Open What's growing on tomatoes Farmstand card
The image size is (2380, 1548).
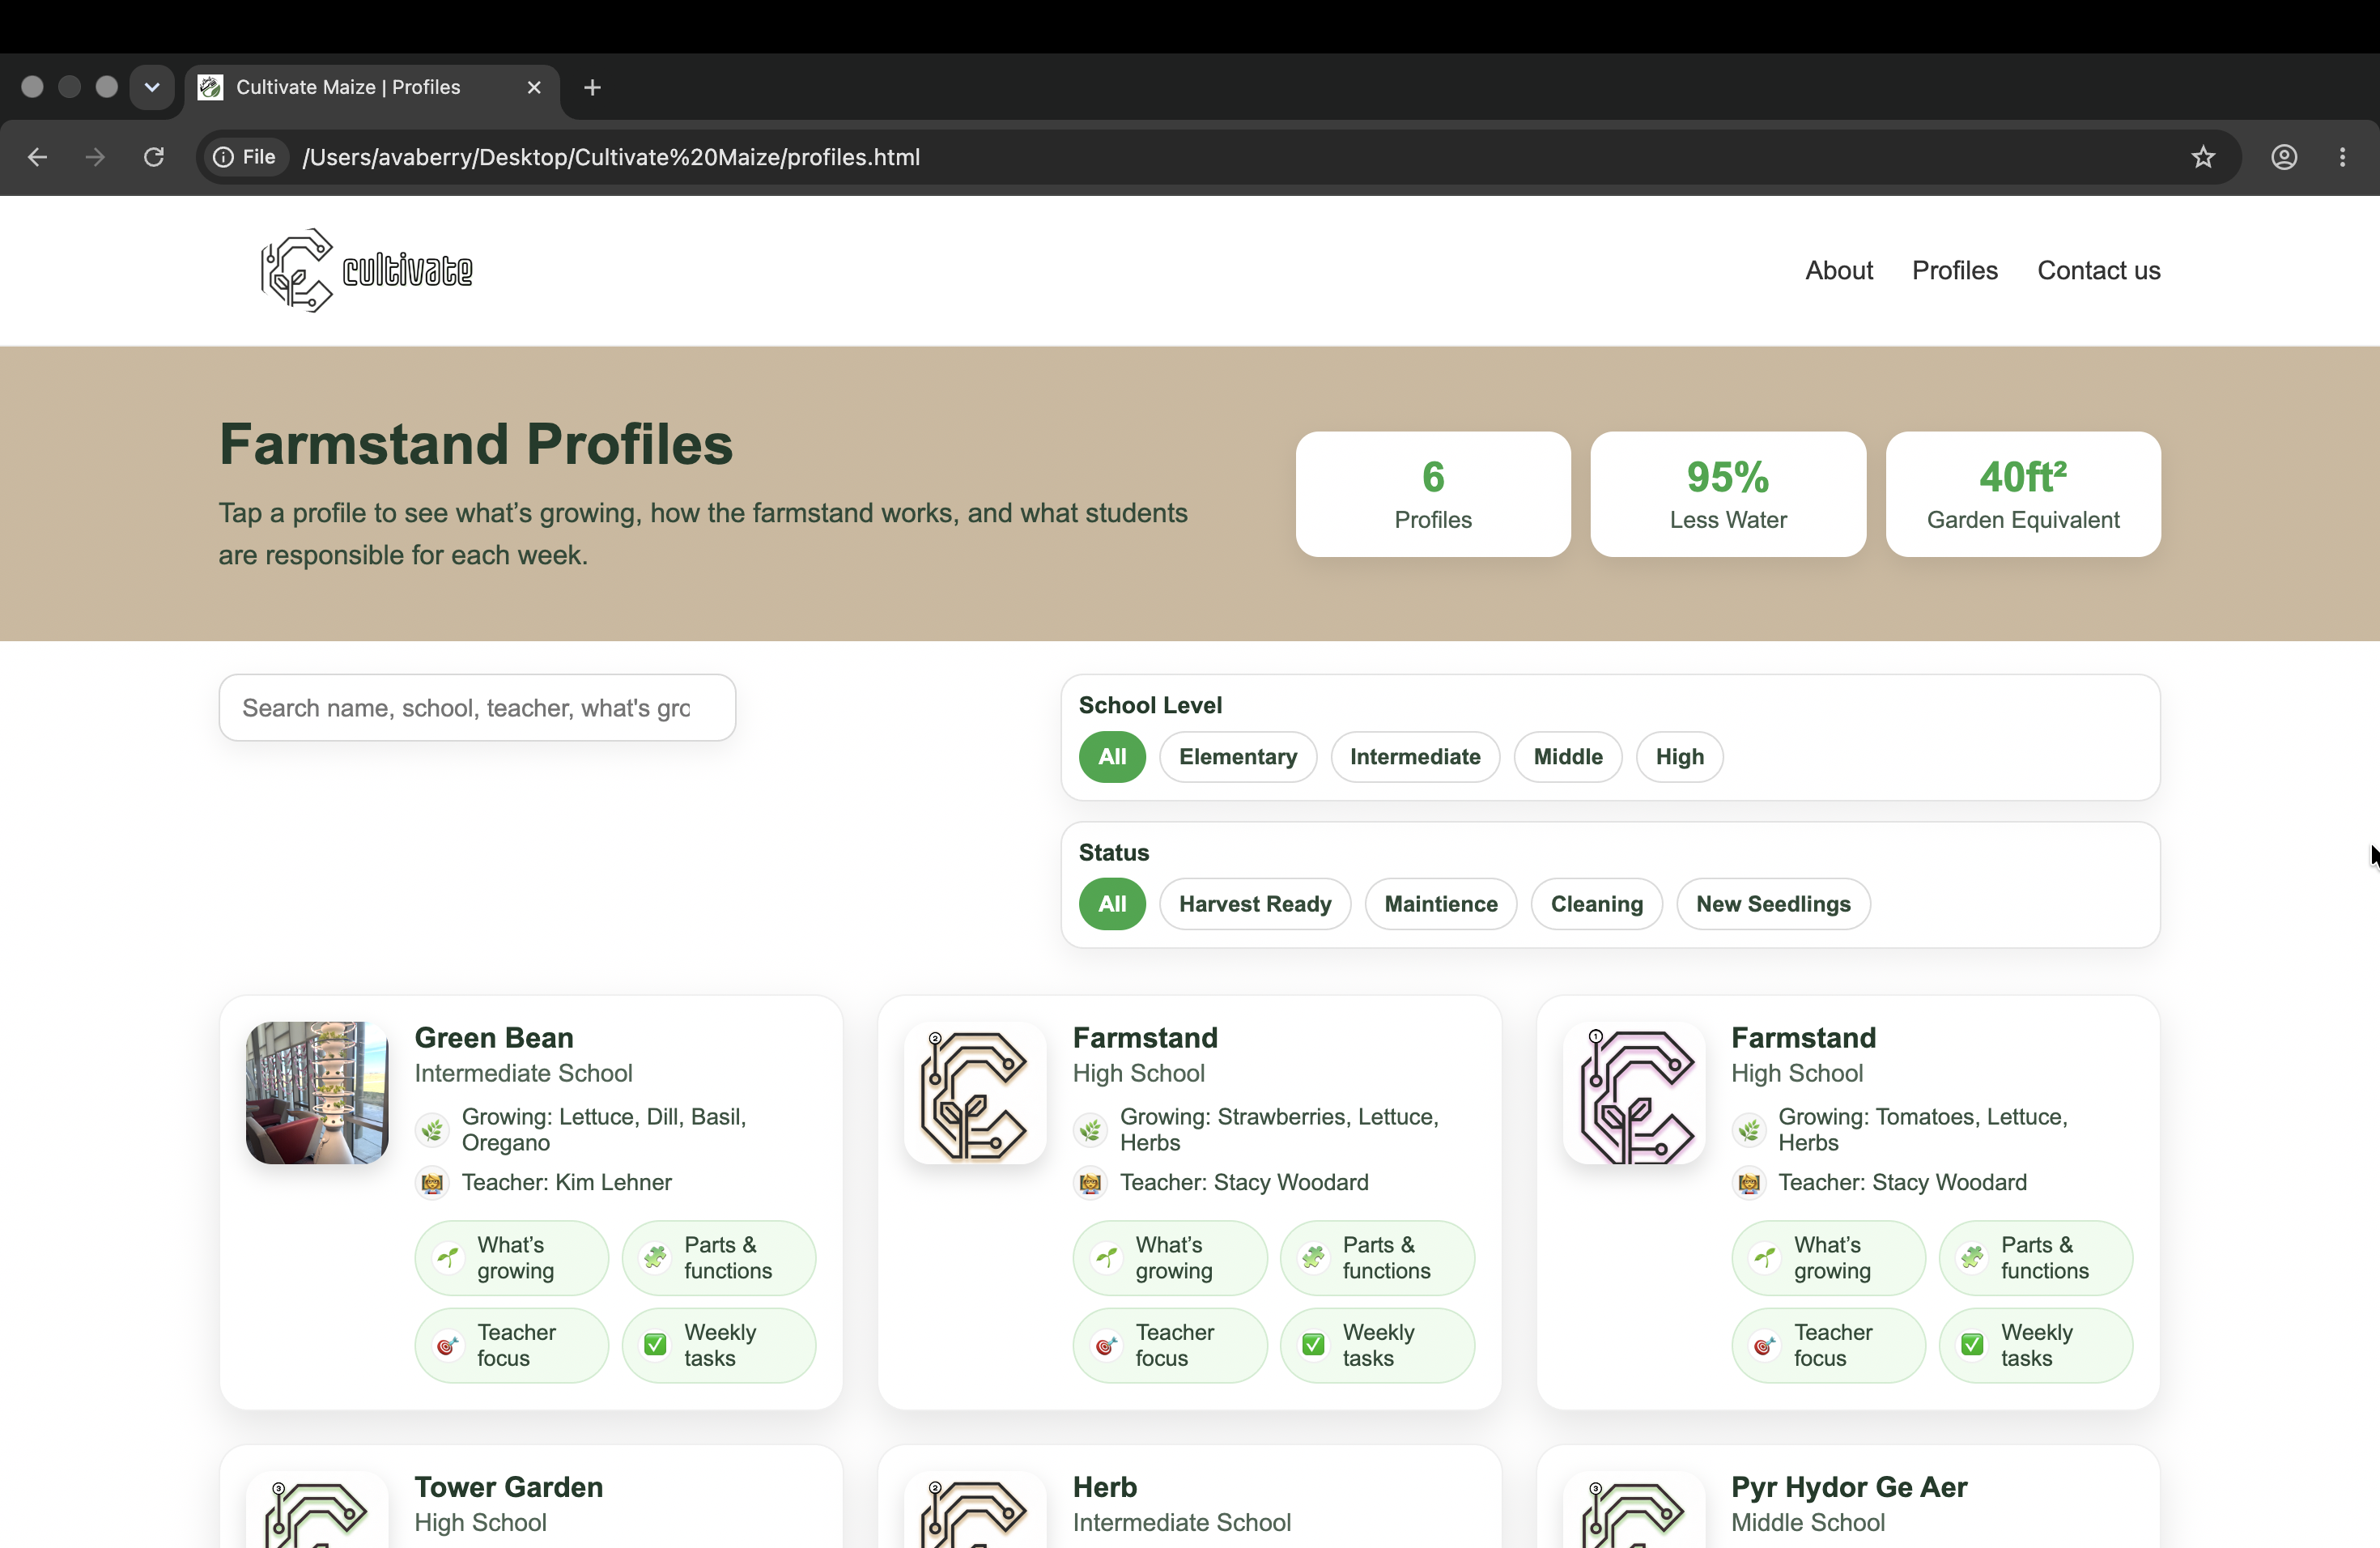(x=1828, y=1258)
